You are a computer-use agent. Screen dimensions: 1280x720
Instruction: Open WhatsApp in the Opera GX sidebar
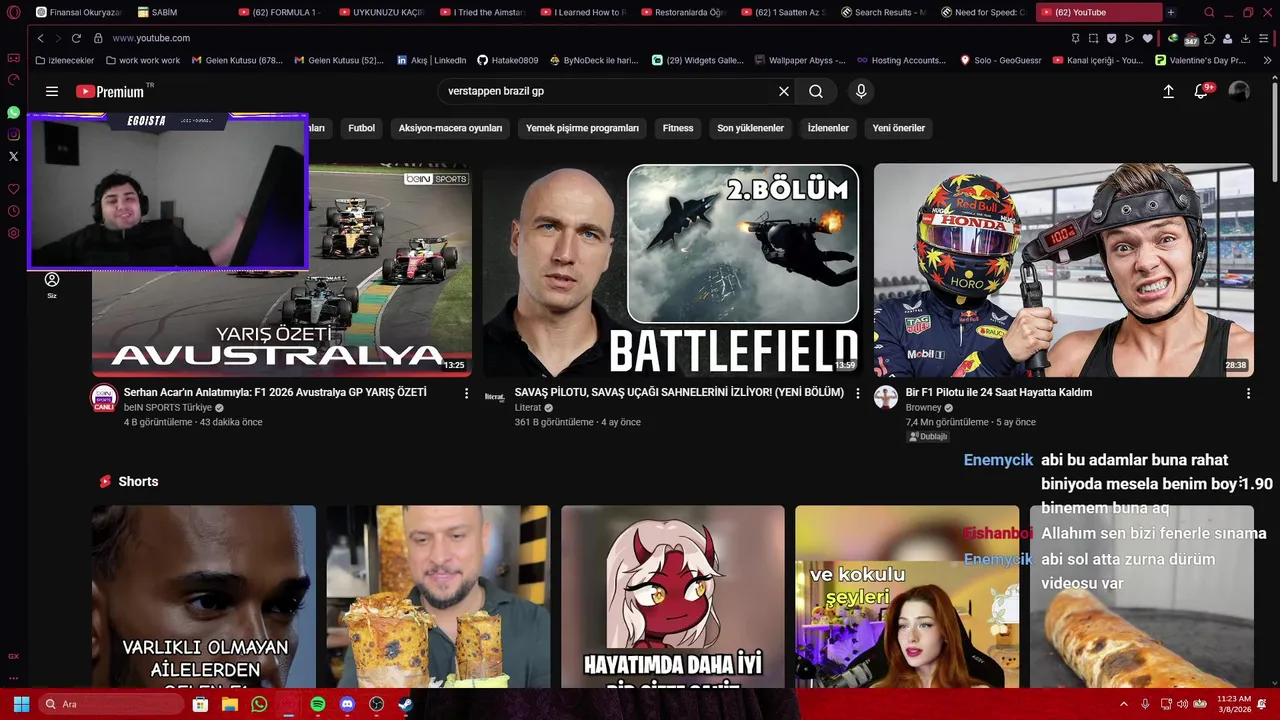point(13,112)
